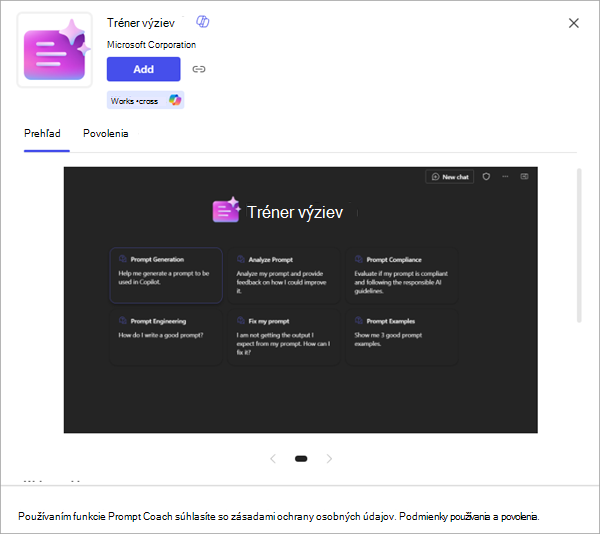Click Microsoft Corporation publisher name
The width and height of the screenshot is (600, 534).
point(152,45)
